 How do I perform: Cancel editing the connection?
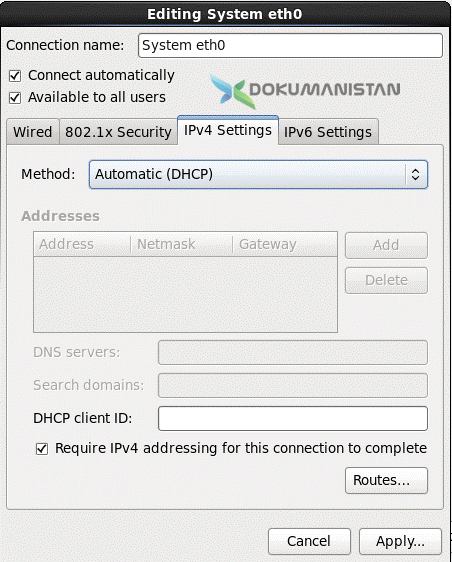tap(309, 541)
